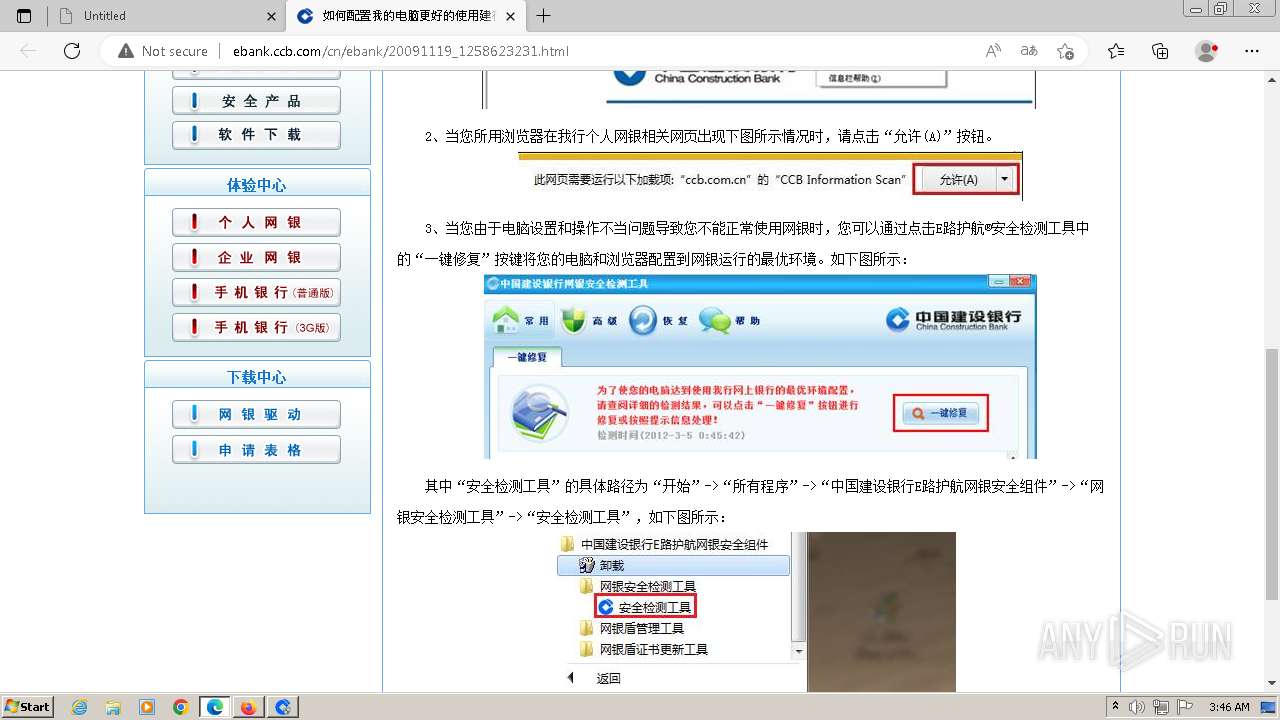
Task: Go back one page
Action: pos(28,51)
